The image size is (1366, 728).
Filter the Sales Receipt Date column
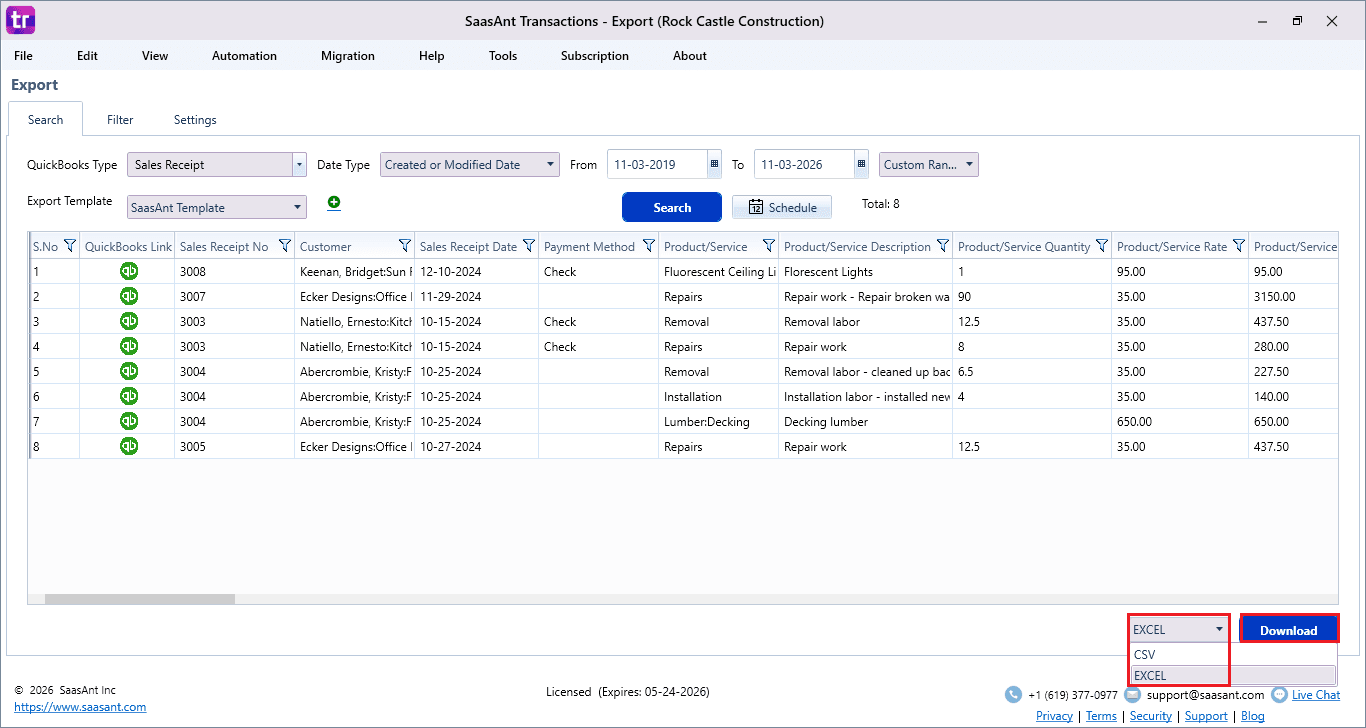529,246
